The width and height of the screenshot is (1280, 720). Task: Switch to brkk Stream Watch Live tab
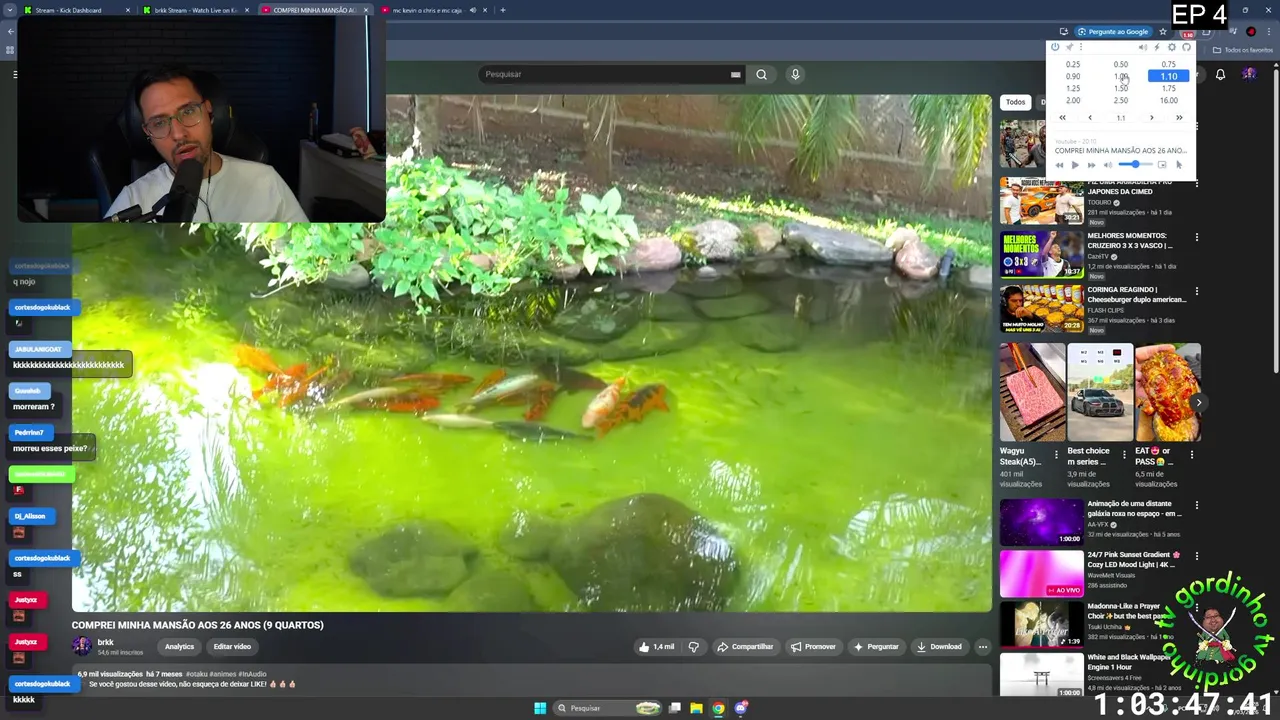tap(190, 10)
